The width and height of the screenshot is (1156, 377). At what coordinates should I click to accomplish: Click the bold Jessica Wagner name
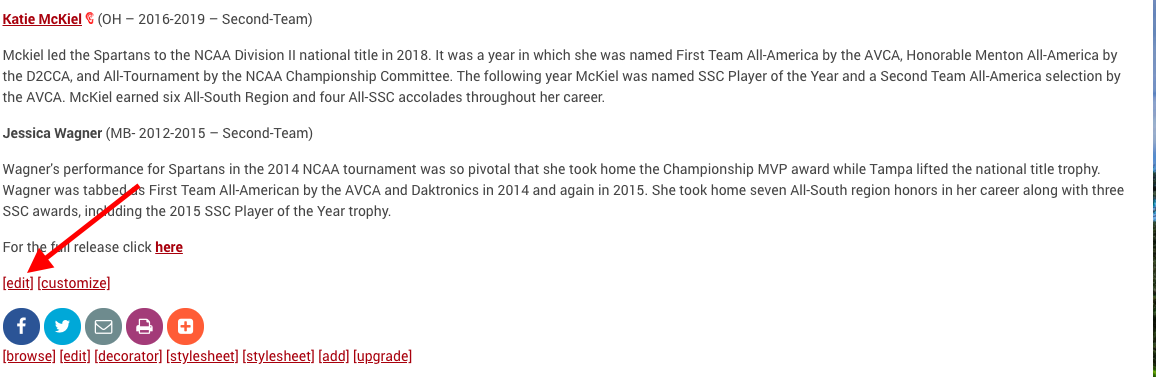pyautogui.click(x=52, y=134)
